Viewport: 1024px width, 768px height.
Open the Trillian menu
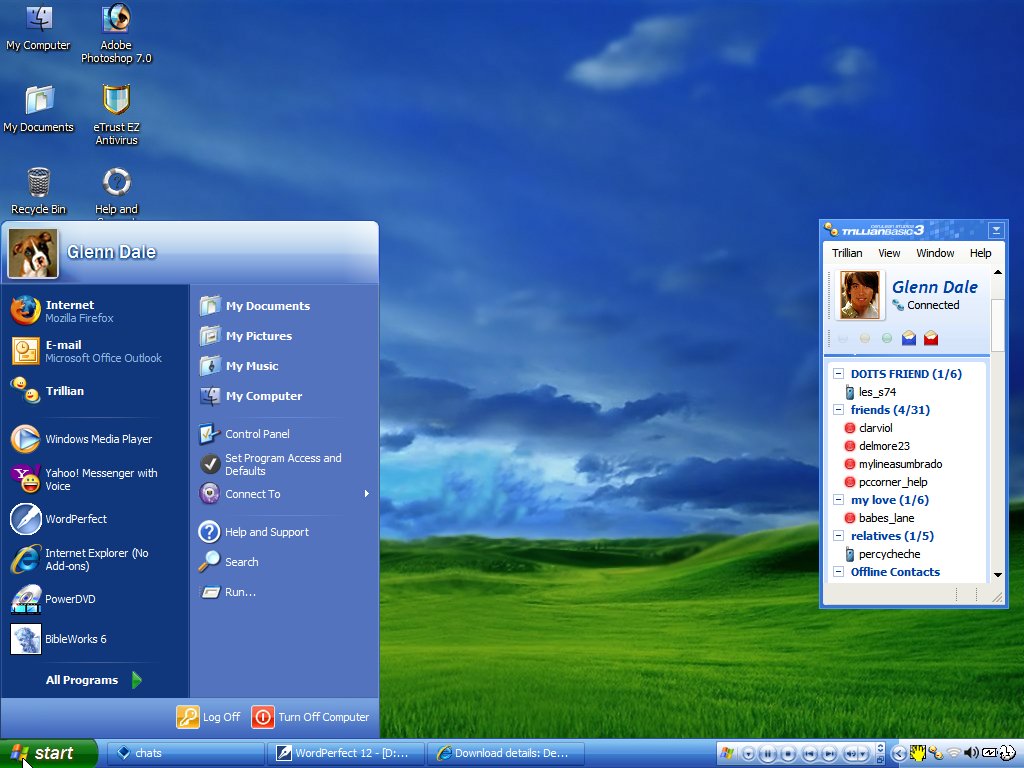coord(847,253)
